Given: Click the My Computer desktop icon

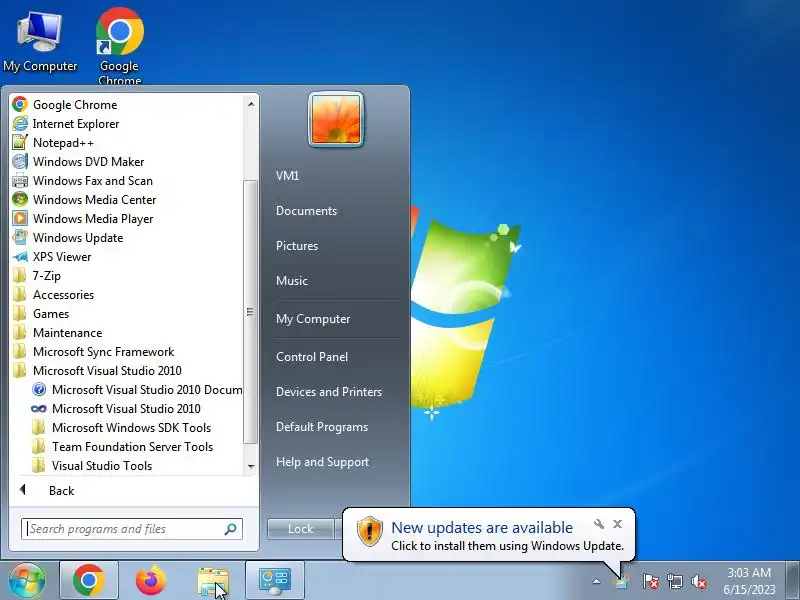Looking at the screenshot, I should pyautogui.click(x=40, y=42).
